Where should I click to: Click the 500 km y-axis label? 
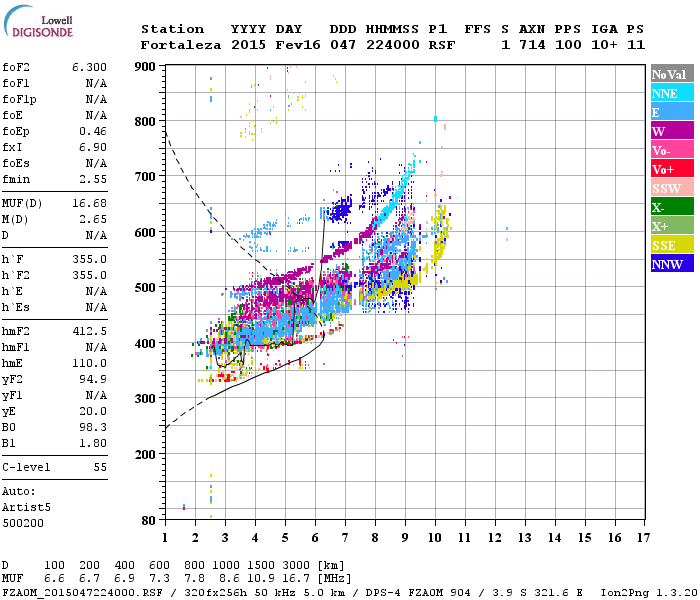tap(145, 288)
